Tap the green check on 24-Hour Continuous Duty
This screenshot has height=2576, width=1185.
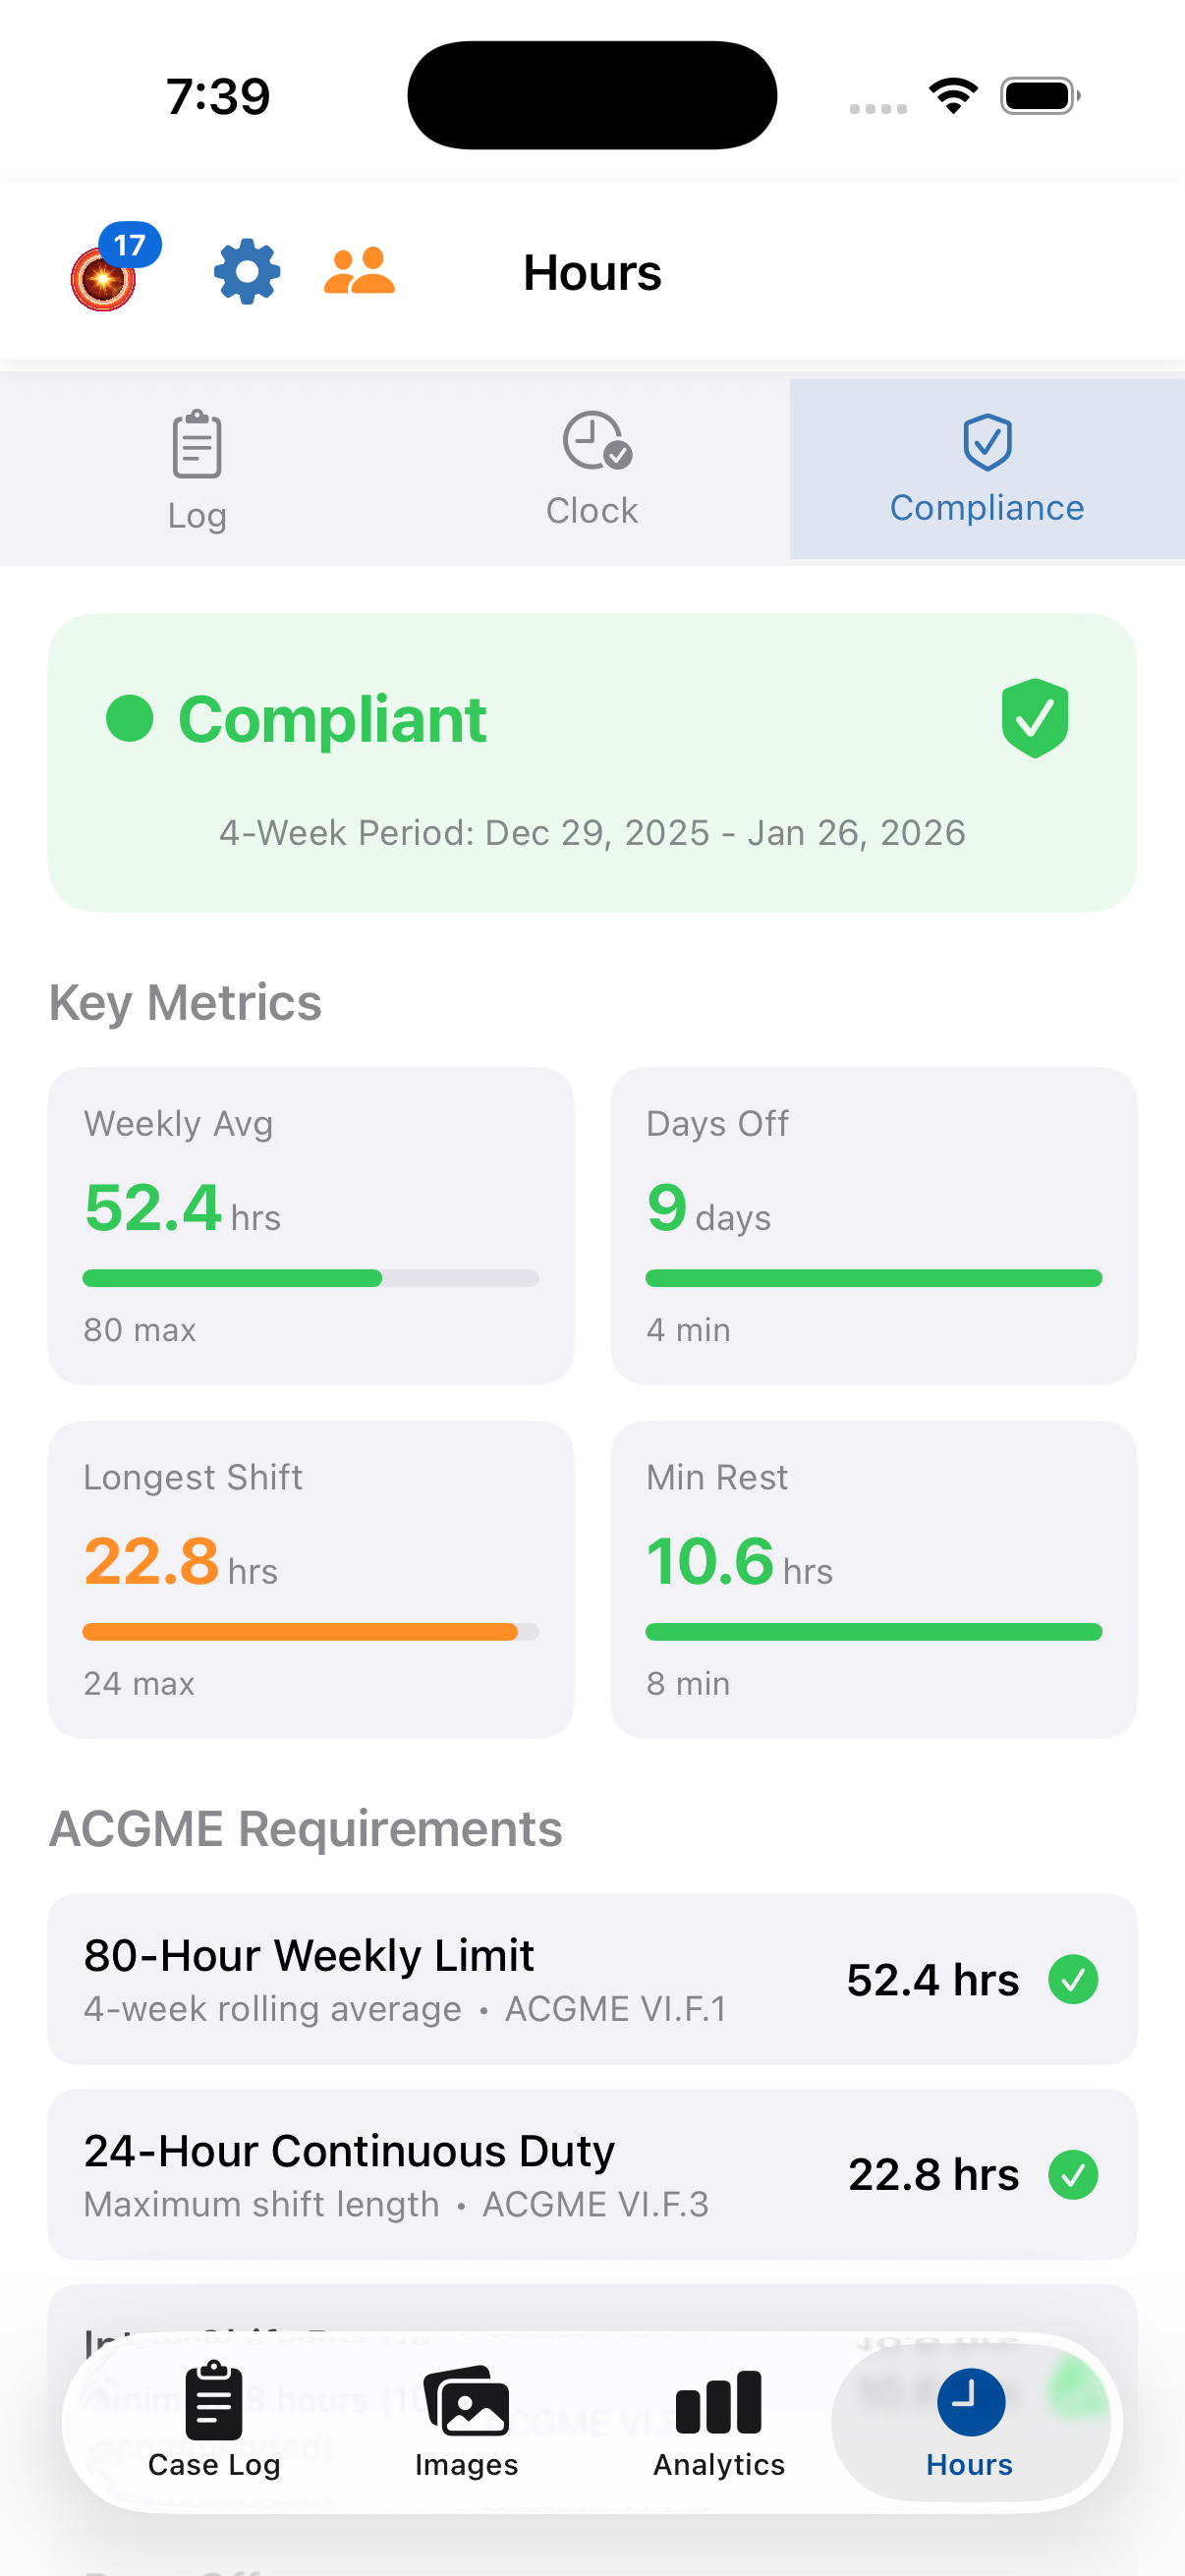(x=1073, y=2174)
